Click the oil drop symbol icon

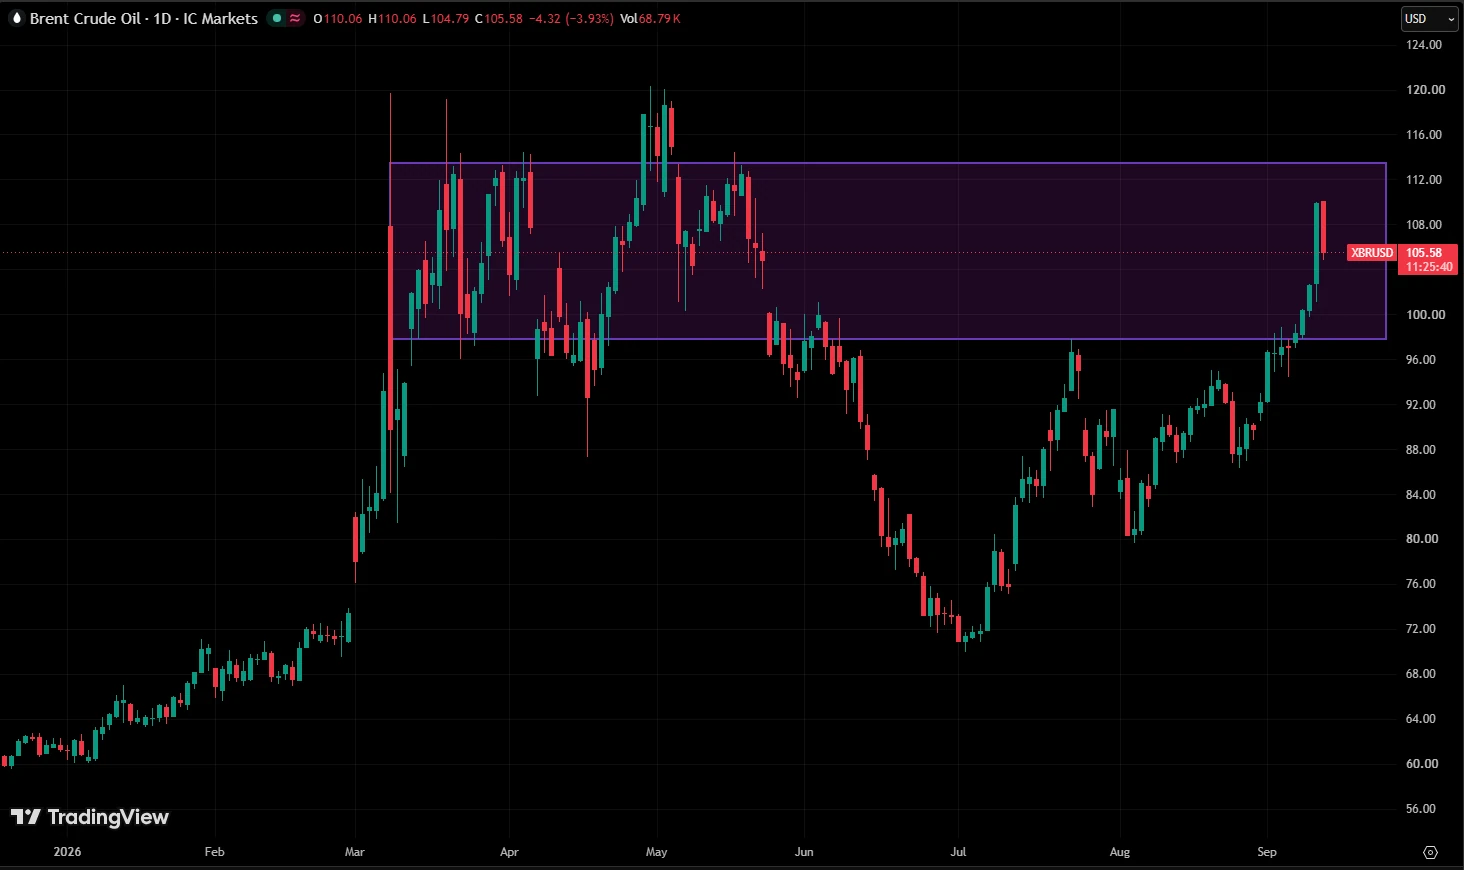click(x=16, y=18)
